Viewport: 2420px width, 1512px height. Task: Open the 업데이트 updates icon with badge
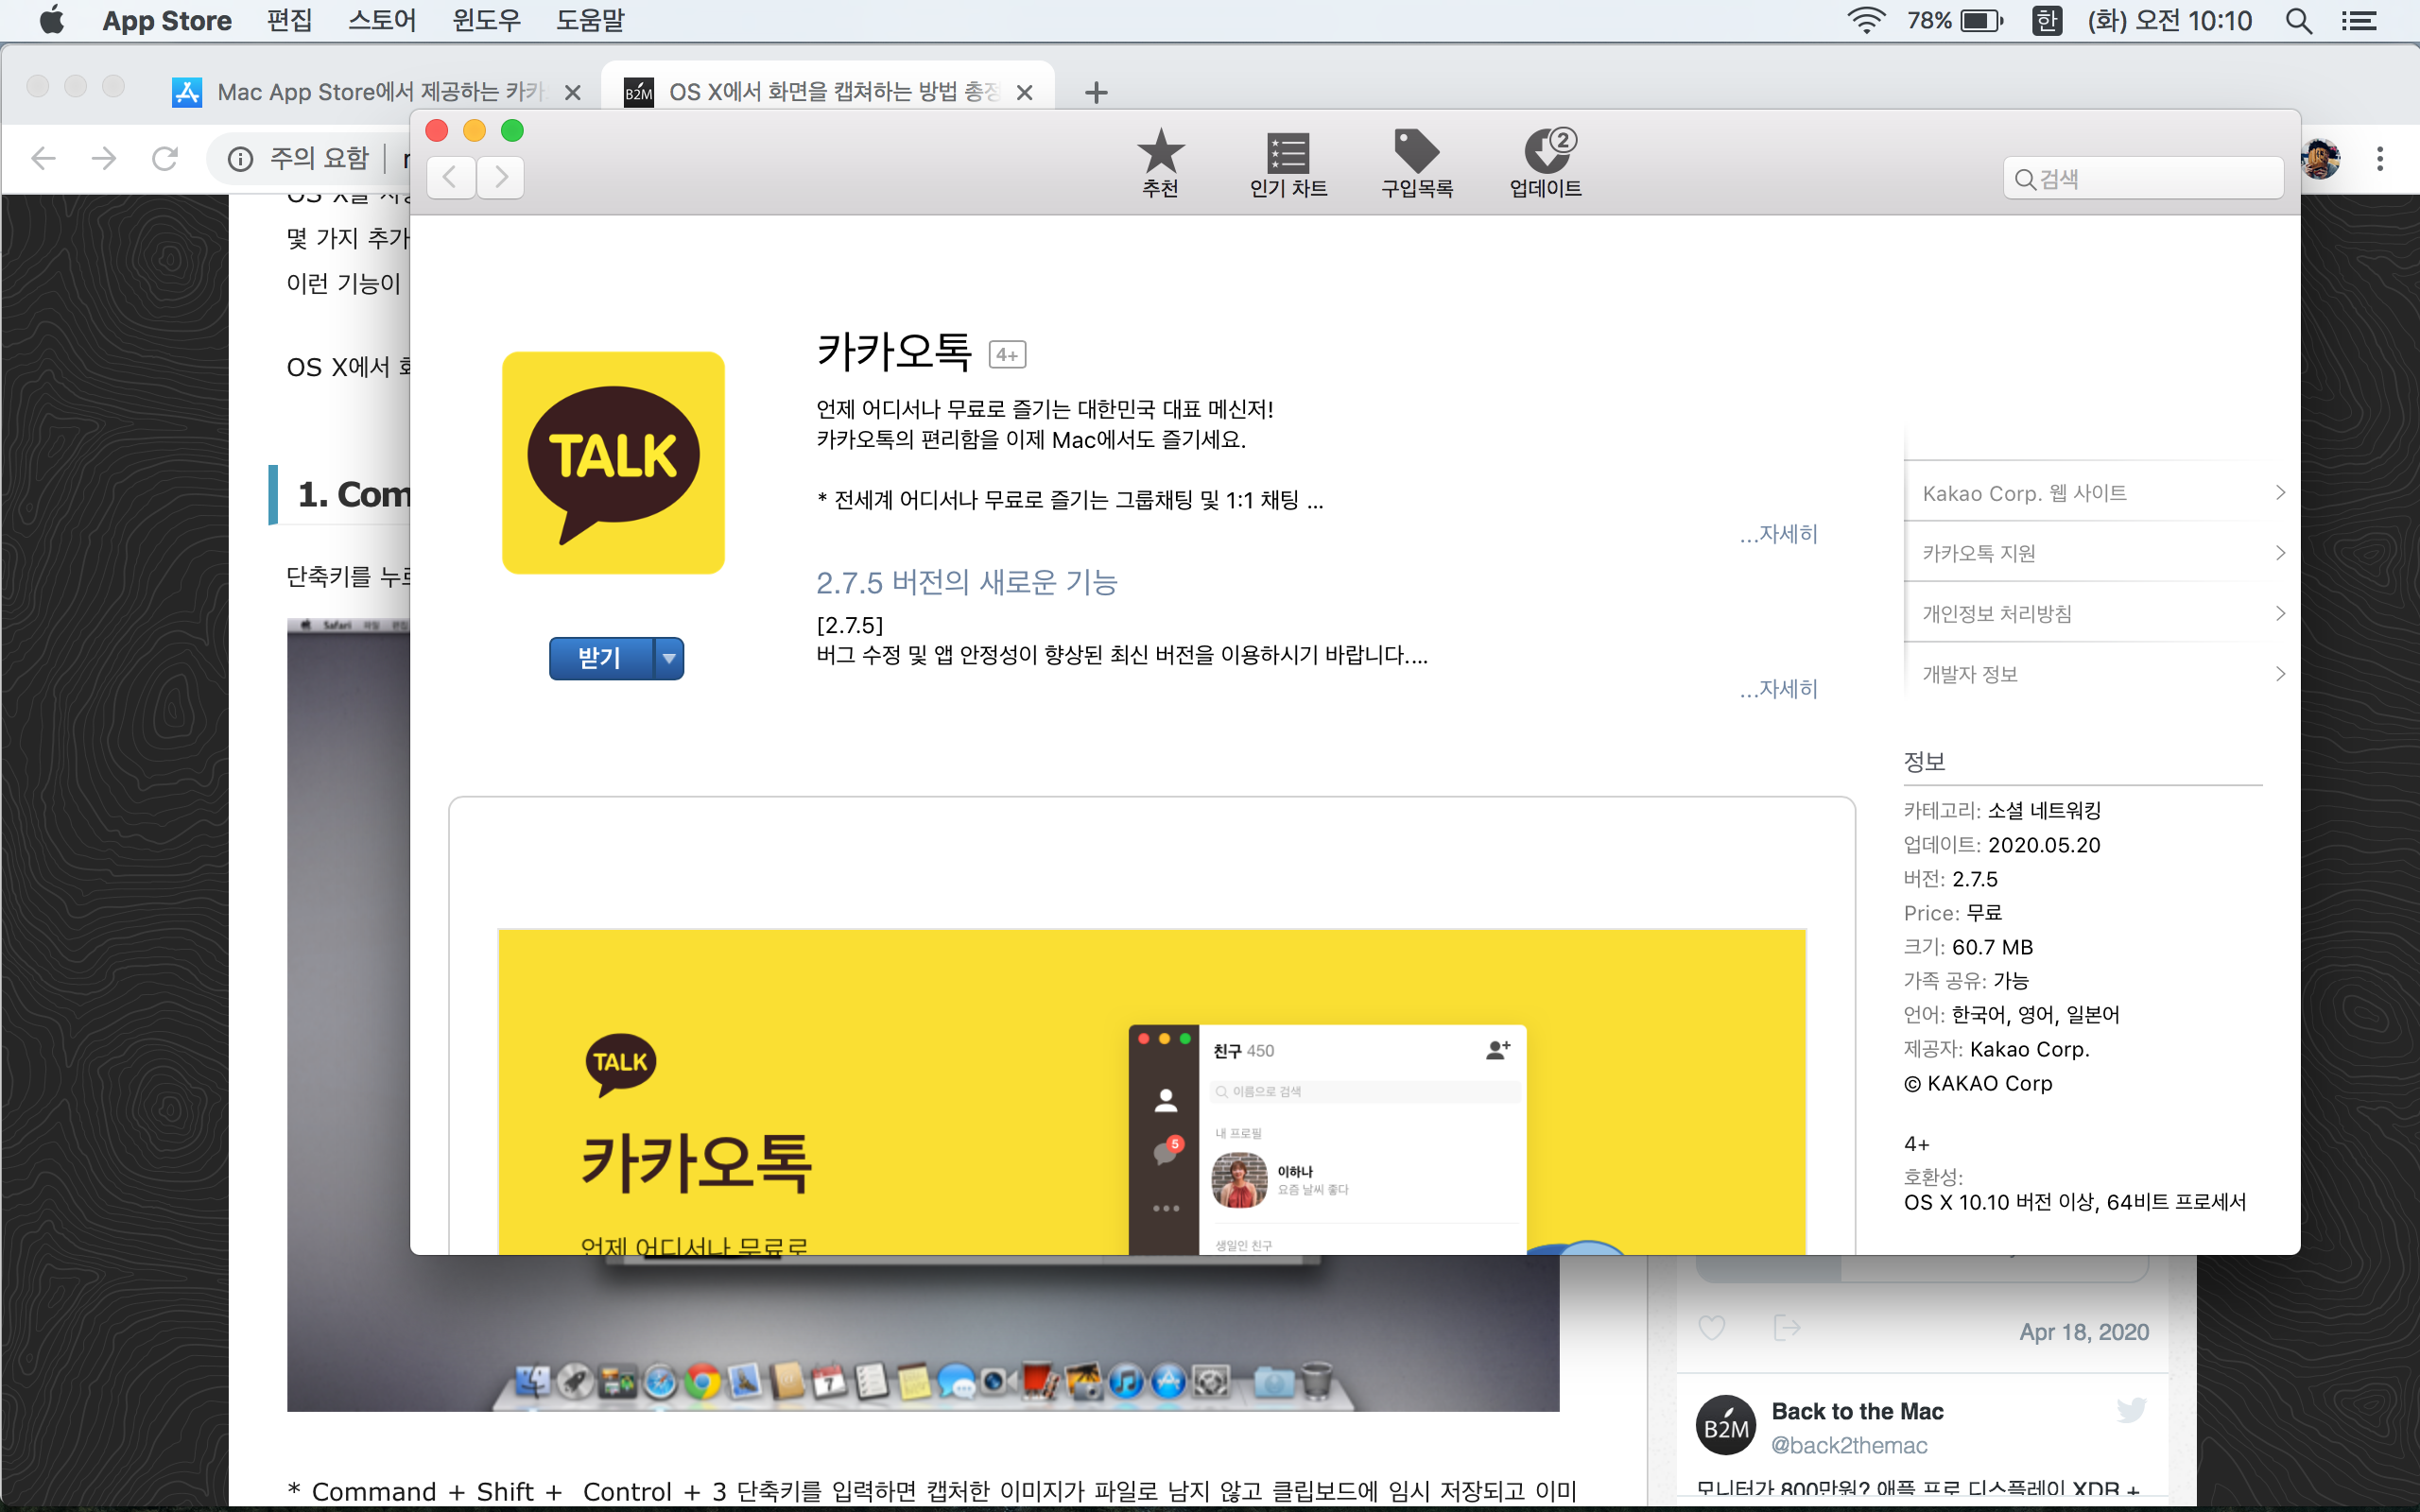point(1546,163)
